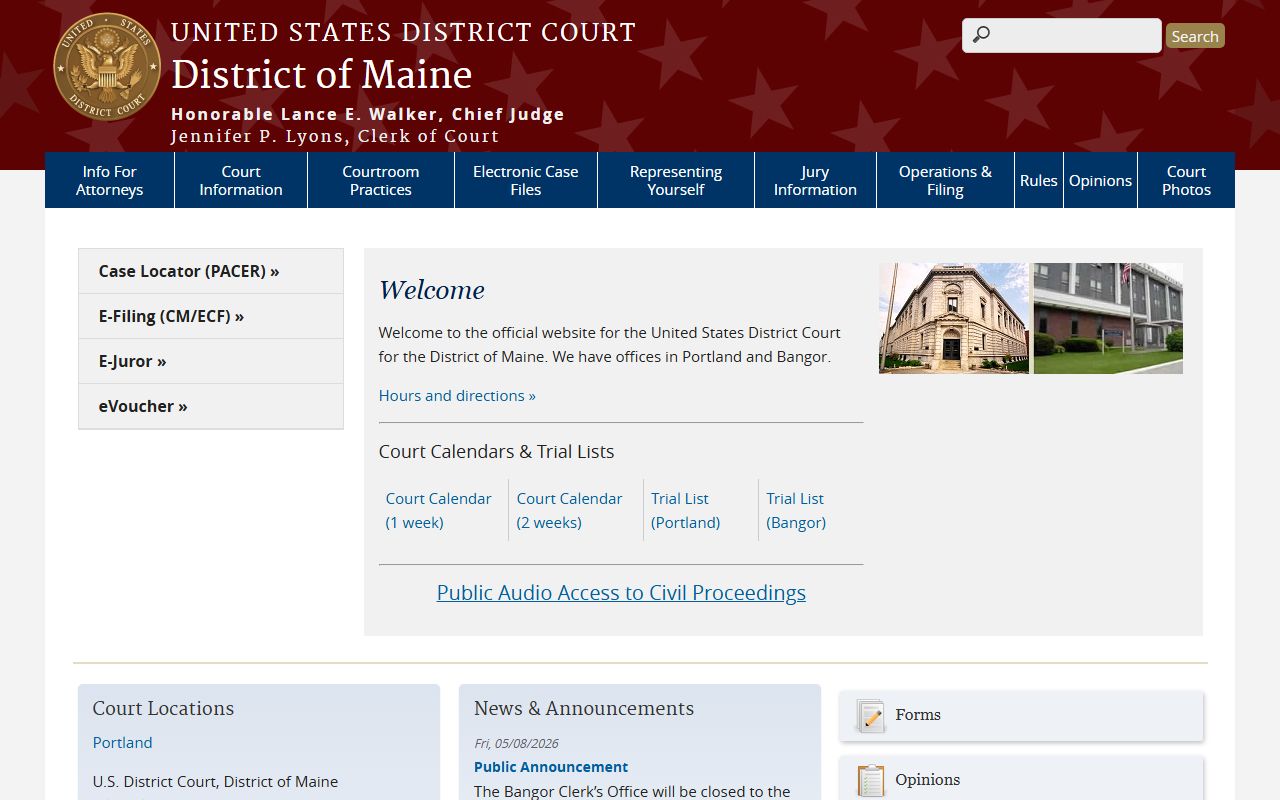Open Electronic Case Files menu
The height and width of the screenshot is (800, 1280).
pyautogui.click(x=526, y=180)
